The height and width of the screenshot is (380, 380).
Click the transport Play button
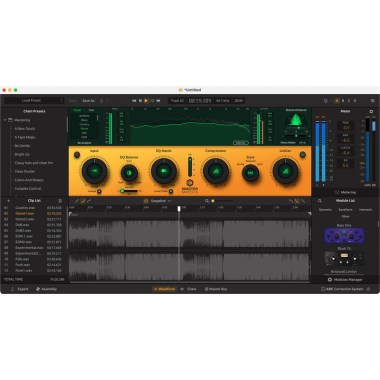point(146,100)
